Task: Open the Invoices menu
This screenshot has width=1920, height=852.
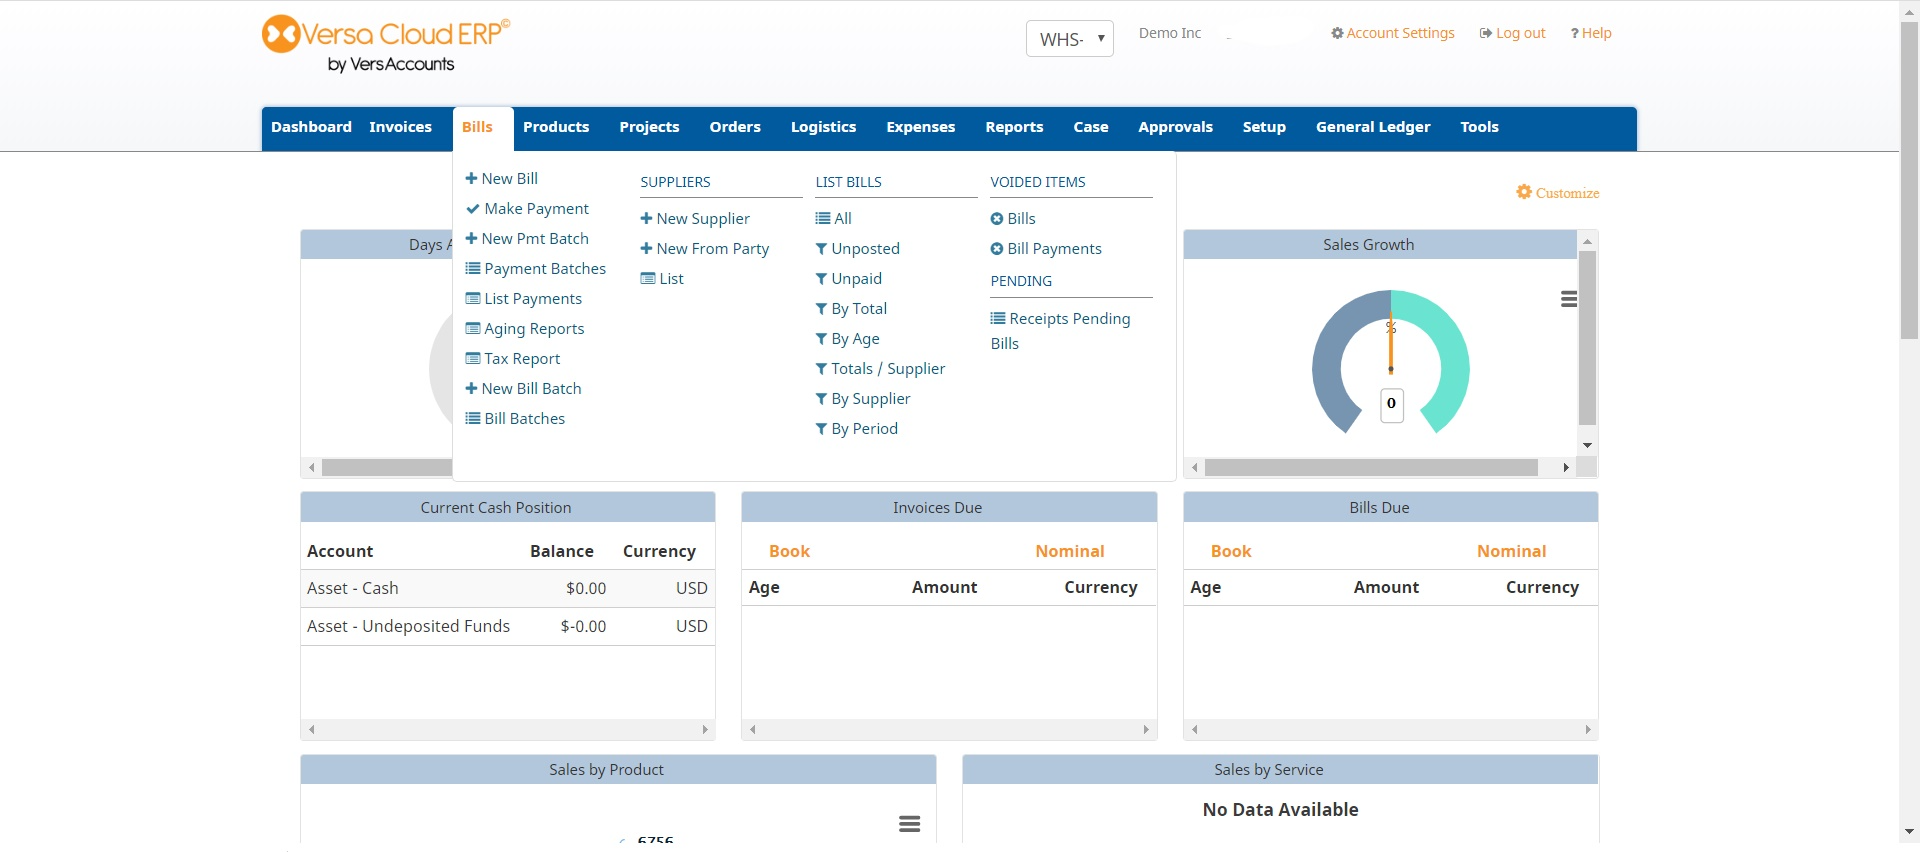Action: [400, 127]
